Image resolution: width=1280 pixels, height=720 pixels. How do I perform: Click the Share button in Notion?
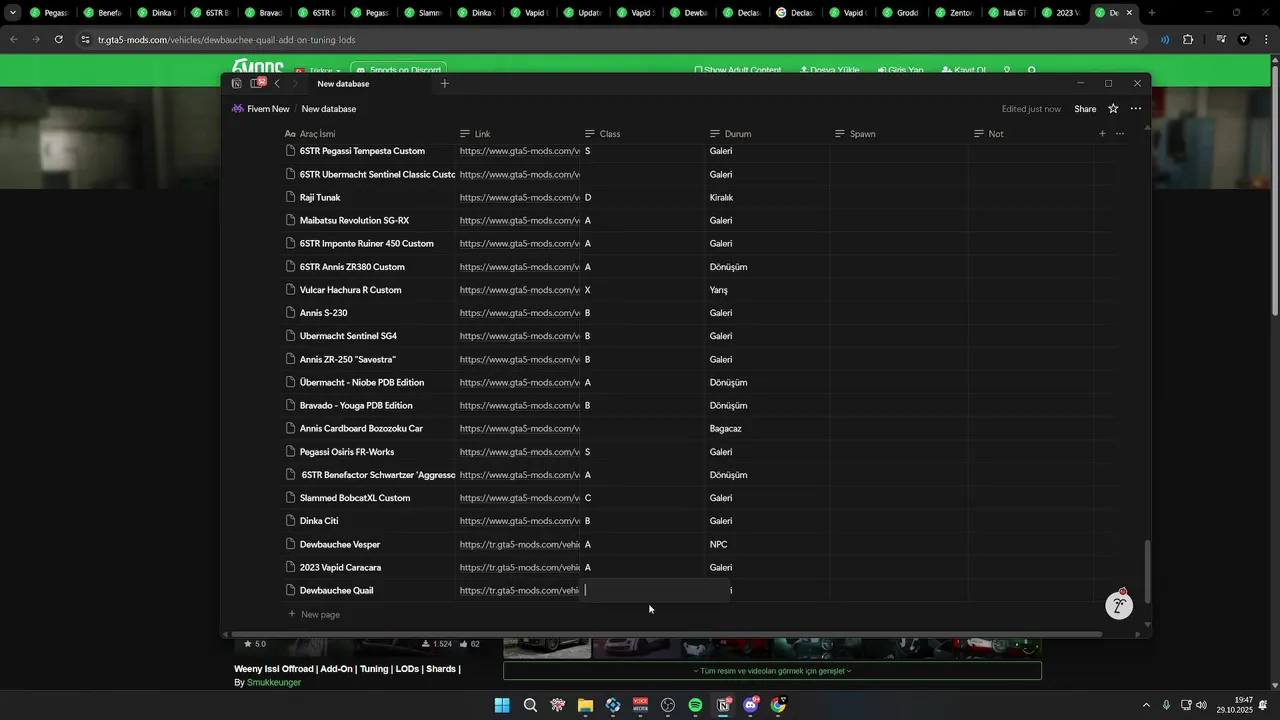1085,109
